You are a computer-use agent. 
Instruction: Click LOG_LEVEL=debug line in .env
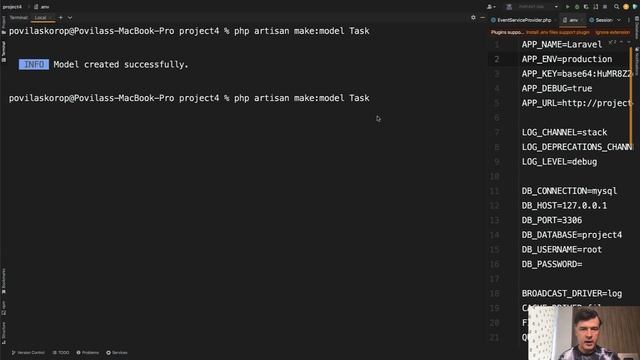coord(559,162)
